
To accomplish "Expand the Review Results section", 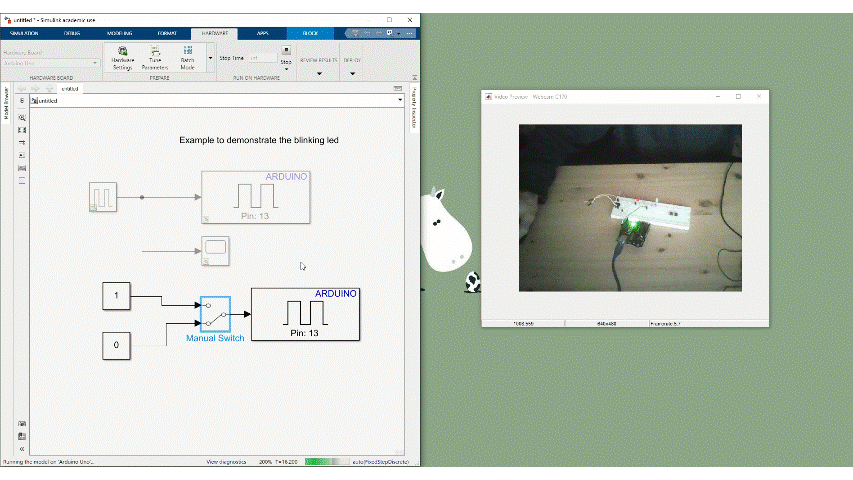I will click(x=319, y=73).
